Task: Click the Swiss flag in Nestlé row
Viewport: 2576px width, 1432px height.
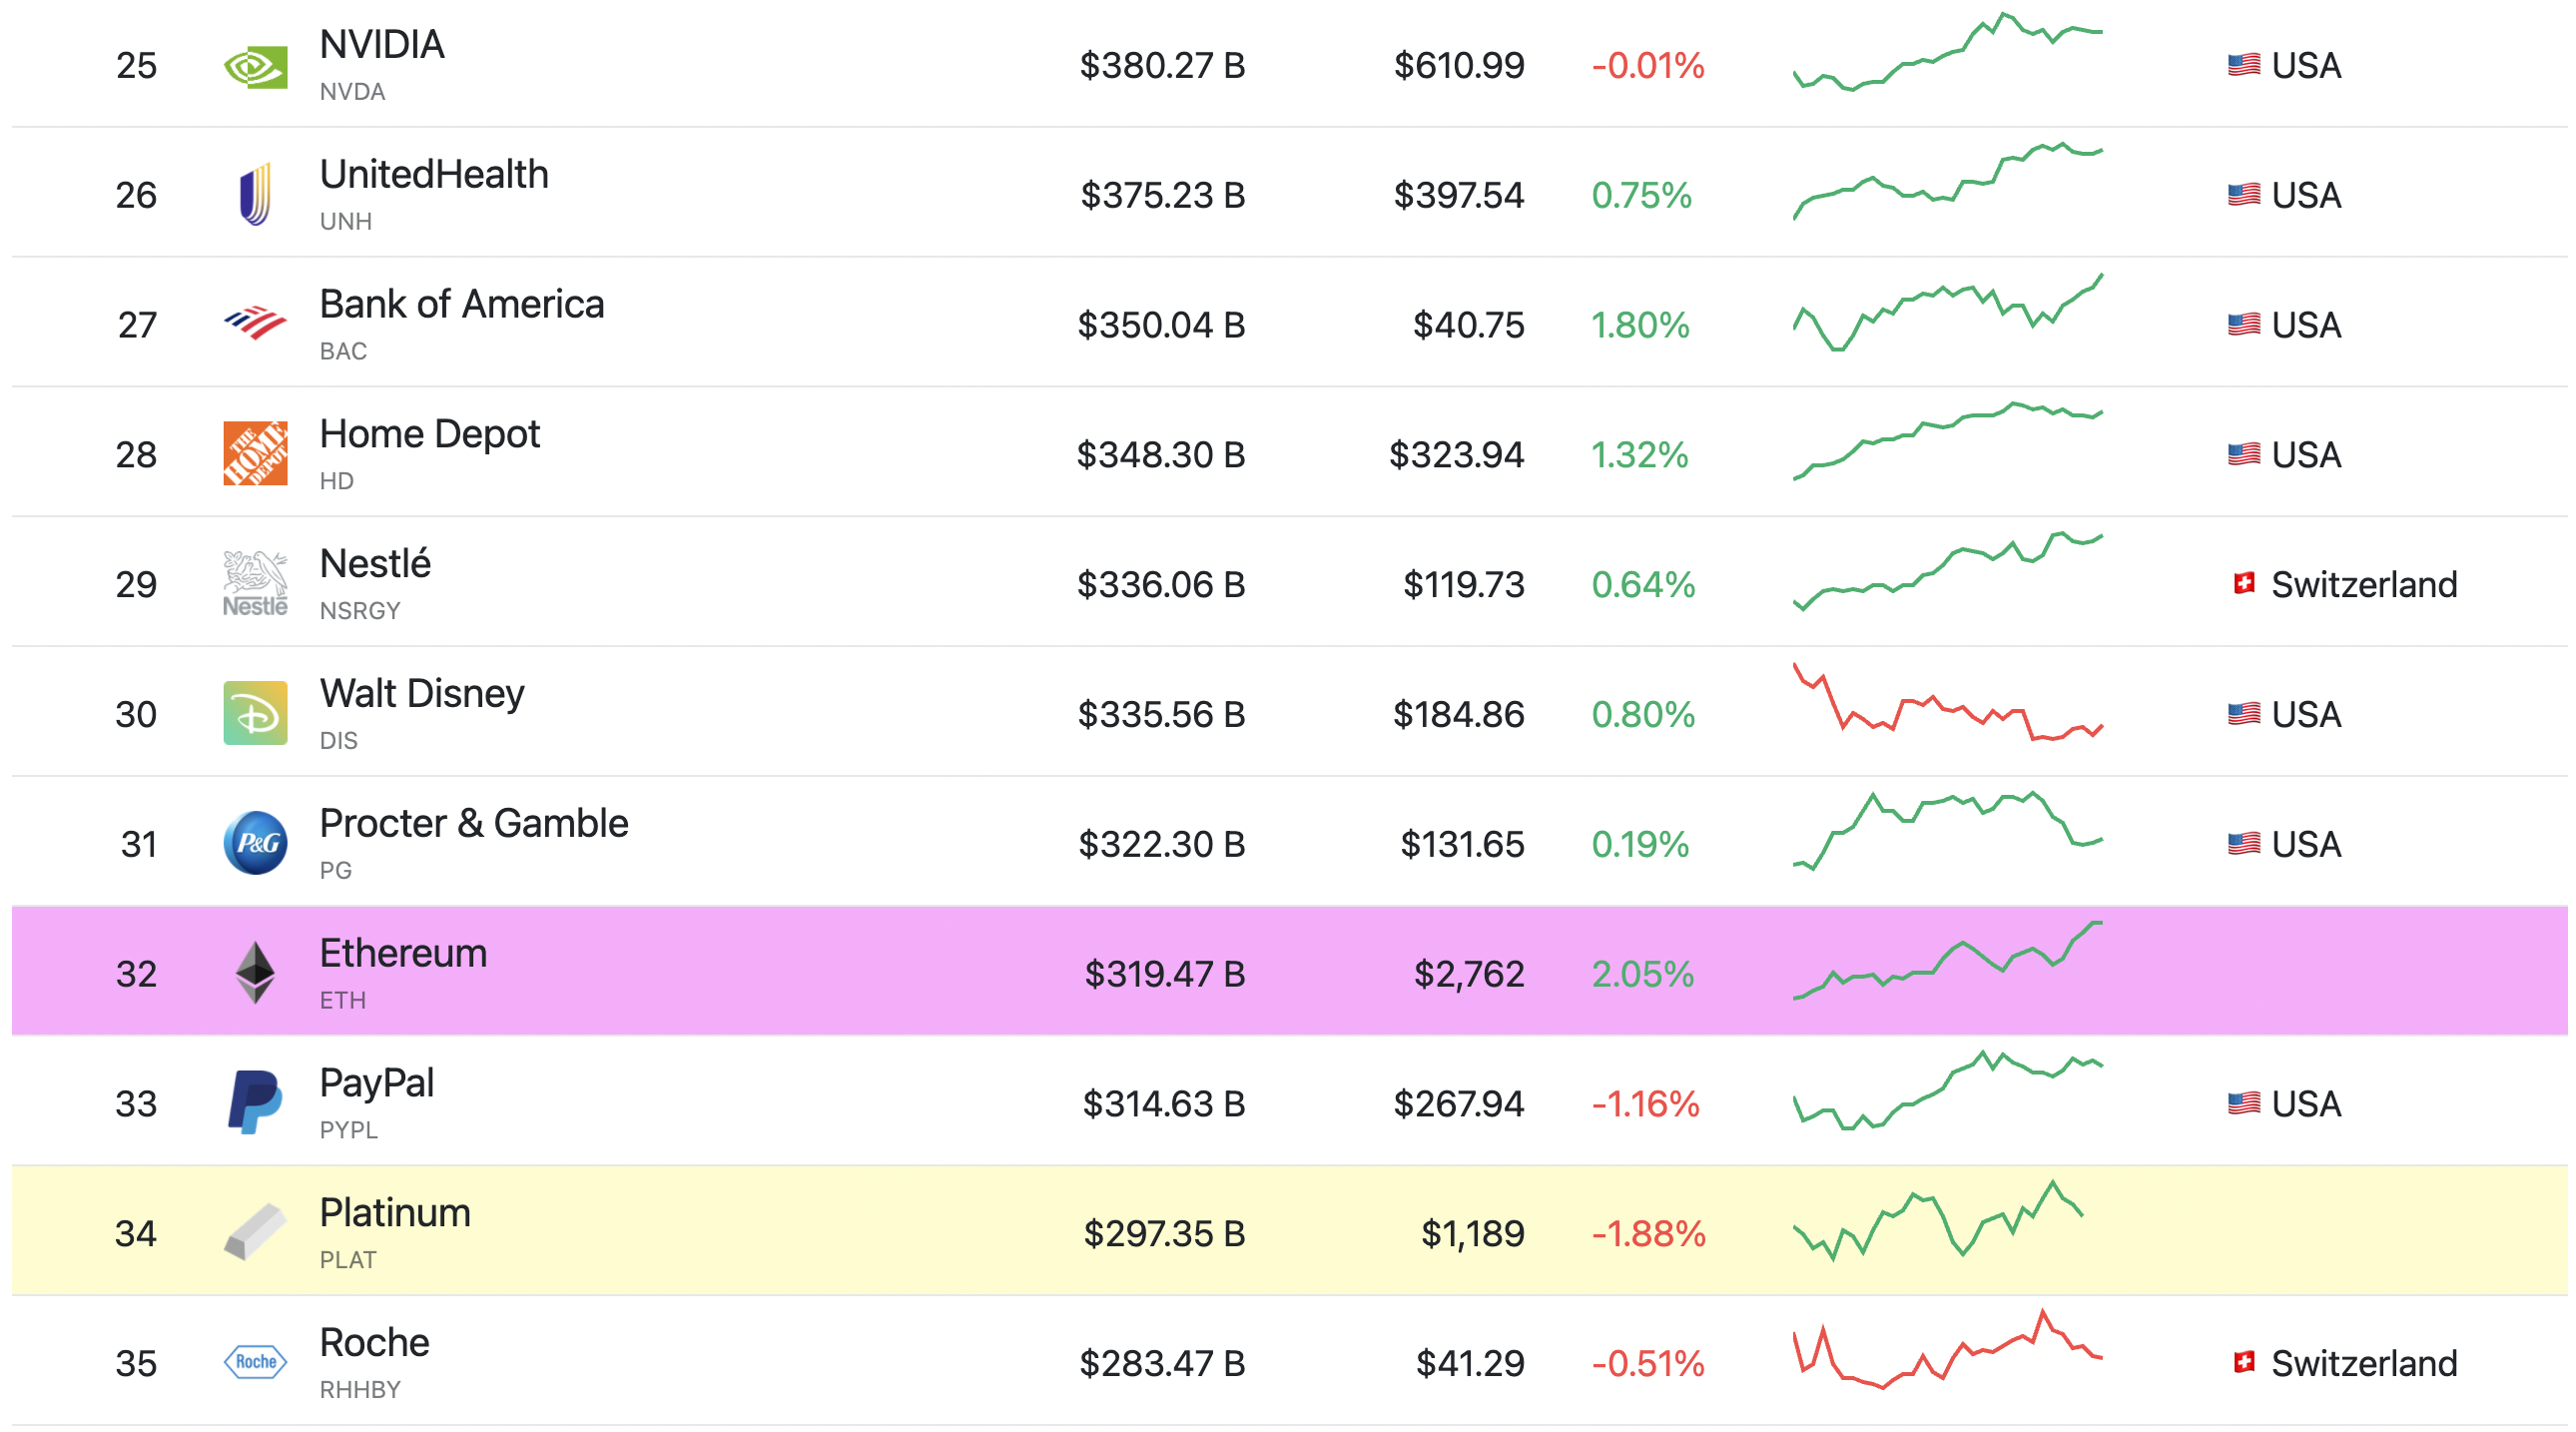Action: (x=2244, y=583)
